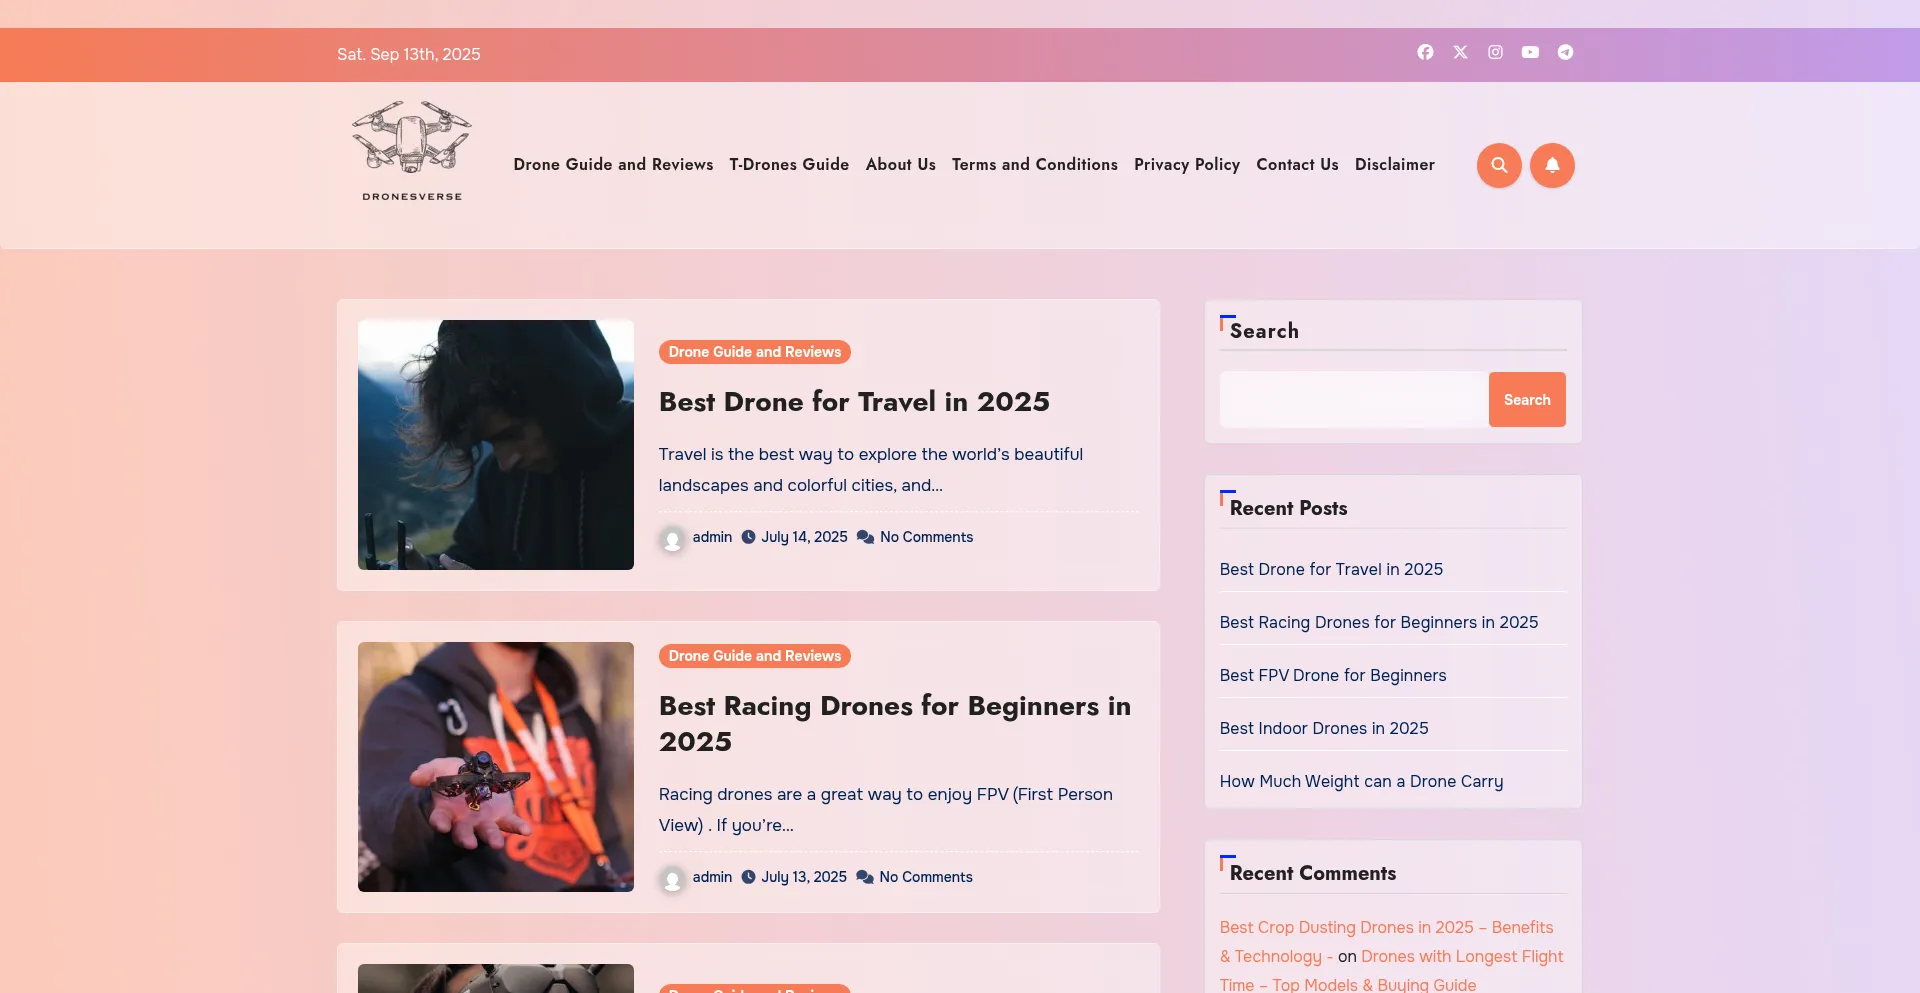Viewport: 1920px width, 993px height.
Task: Click the date text Sat. Sep 13th, 2025
Action: [408, 54]
